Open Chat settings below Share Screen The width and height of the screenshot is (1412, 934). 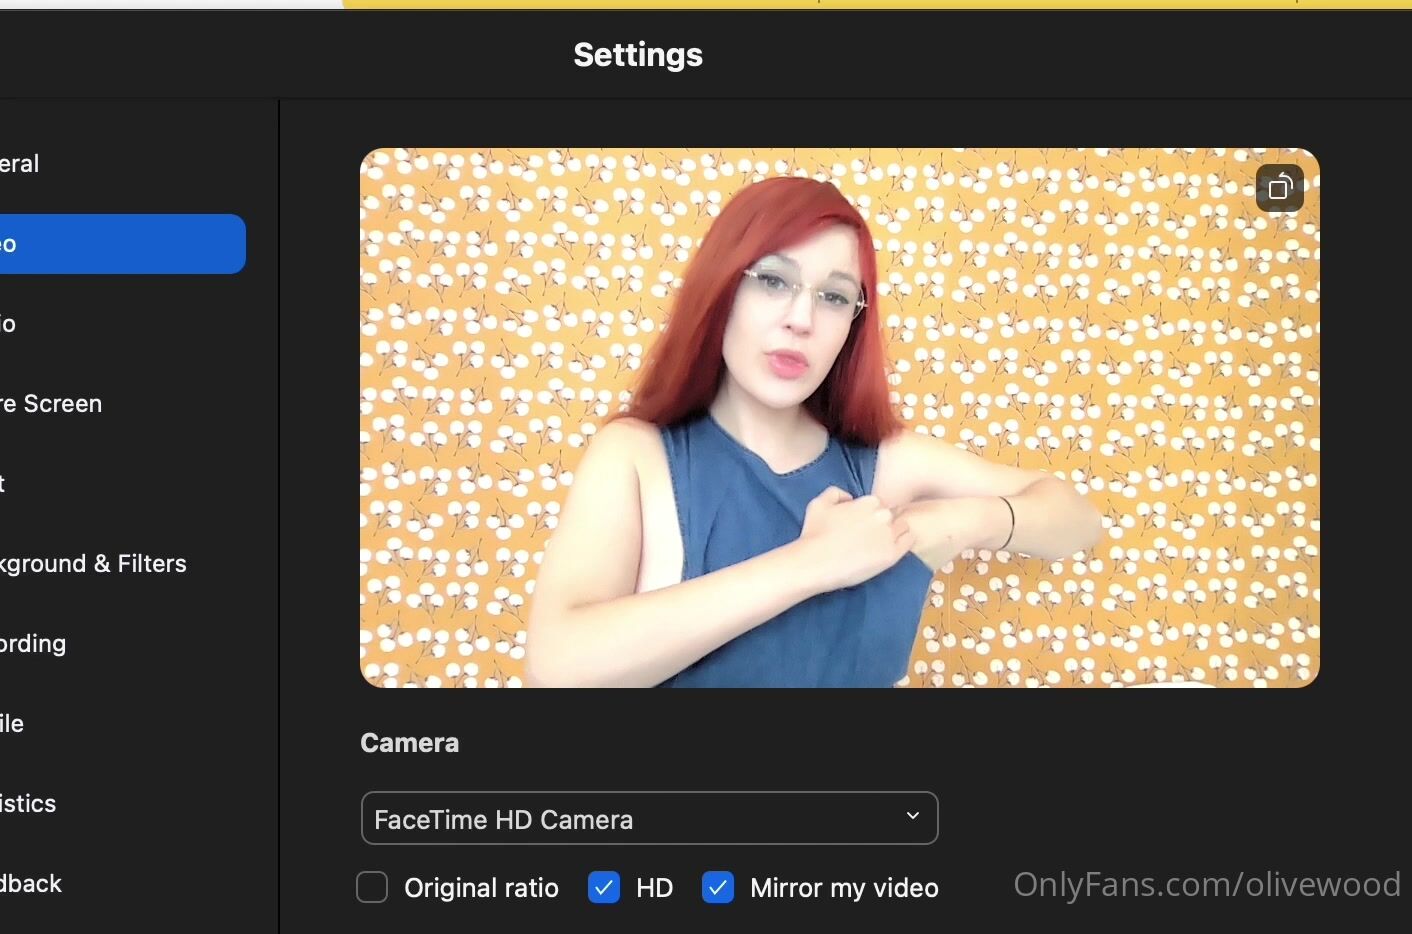5,484
